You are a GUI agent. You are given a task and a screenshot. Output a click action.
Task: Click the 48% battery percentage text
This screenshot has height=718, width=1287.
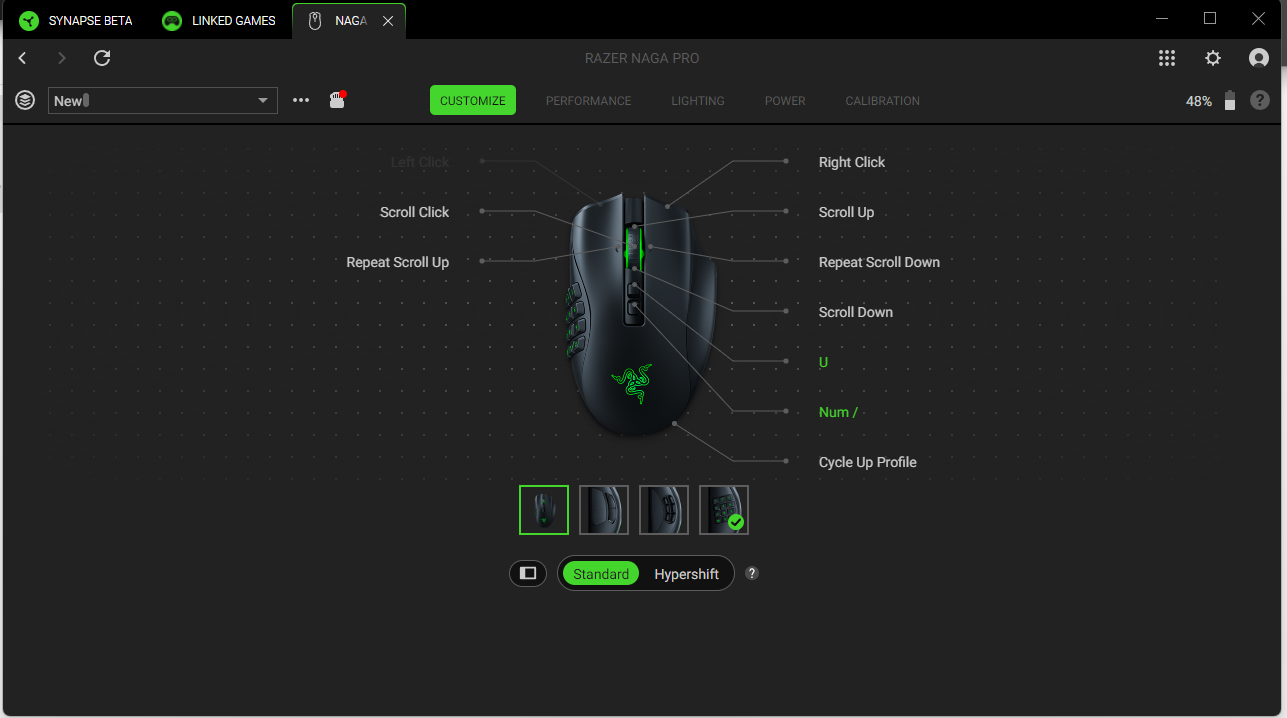click(x=1199, y=101)
